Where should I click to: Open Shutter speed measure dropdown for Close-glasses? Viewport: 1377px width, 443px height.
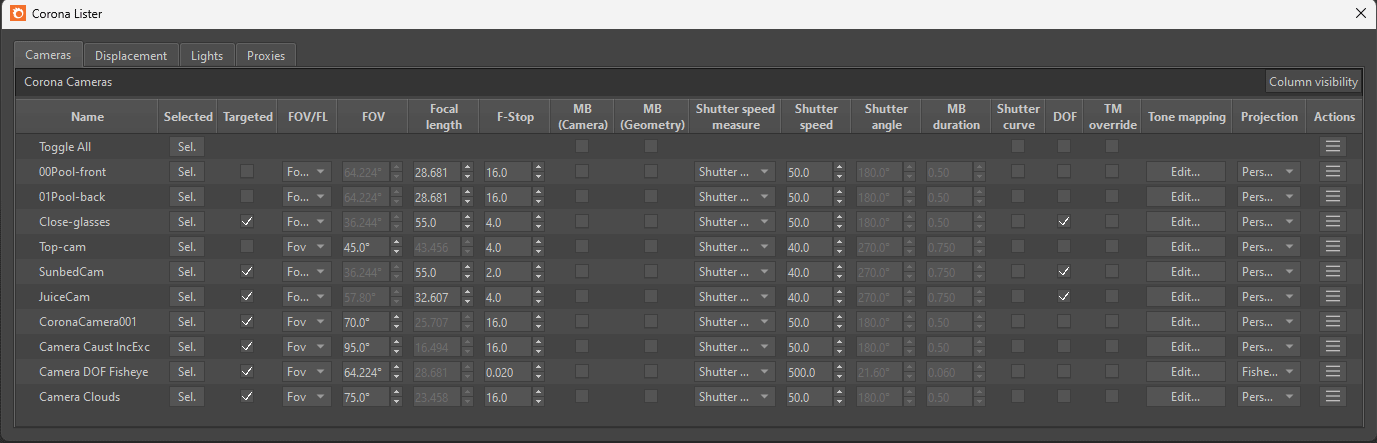pos(735,222)
